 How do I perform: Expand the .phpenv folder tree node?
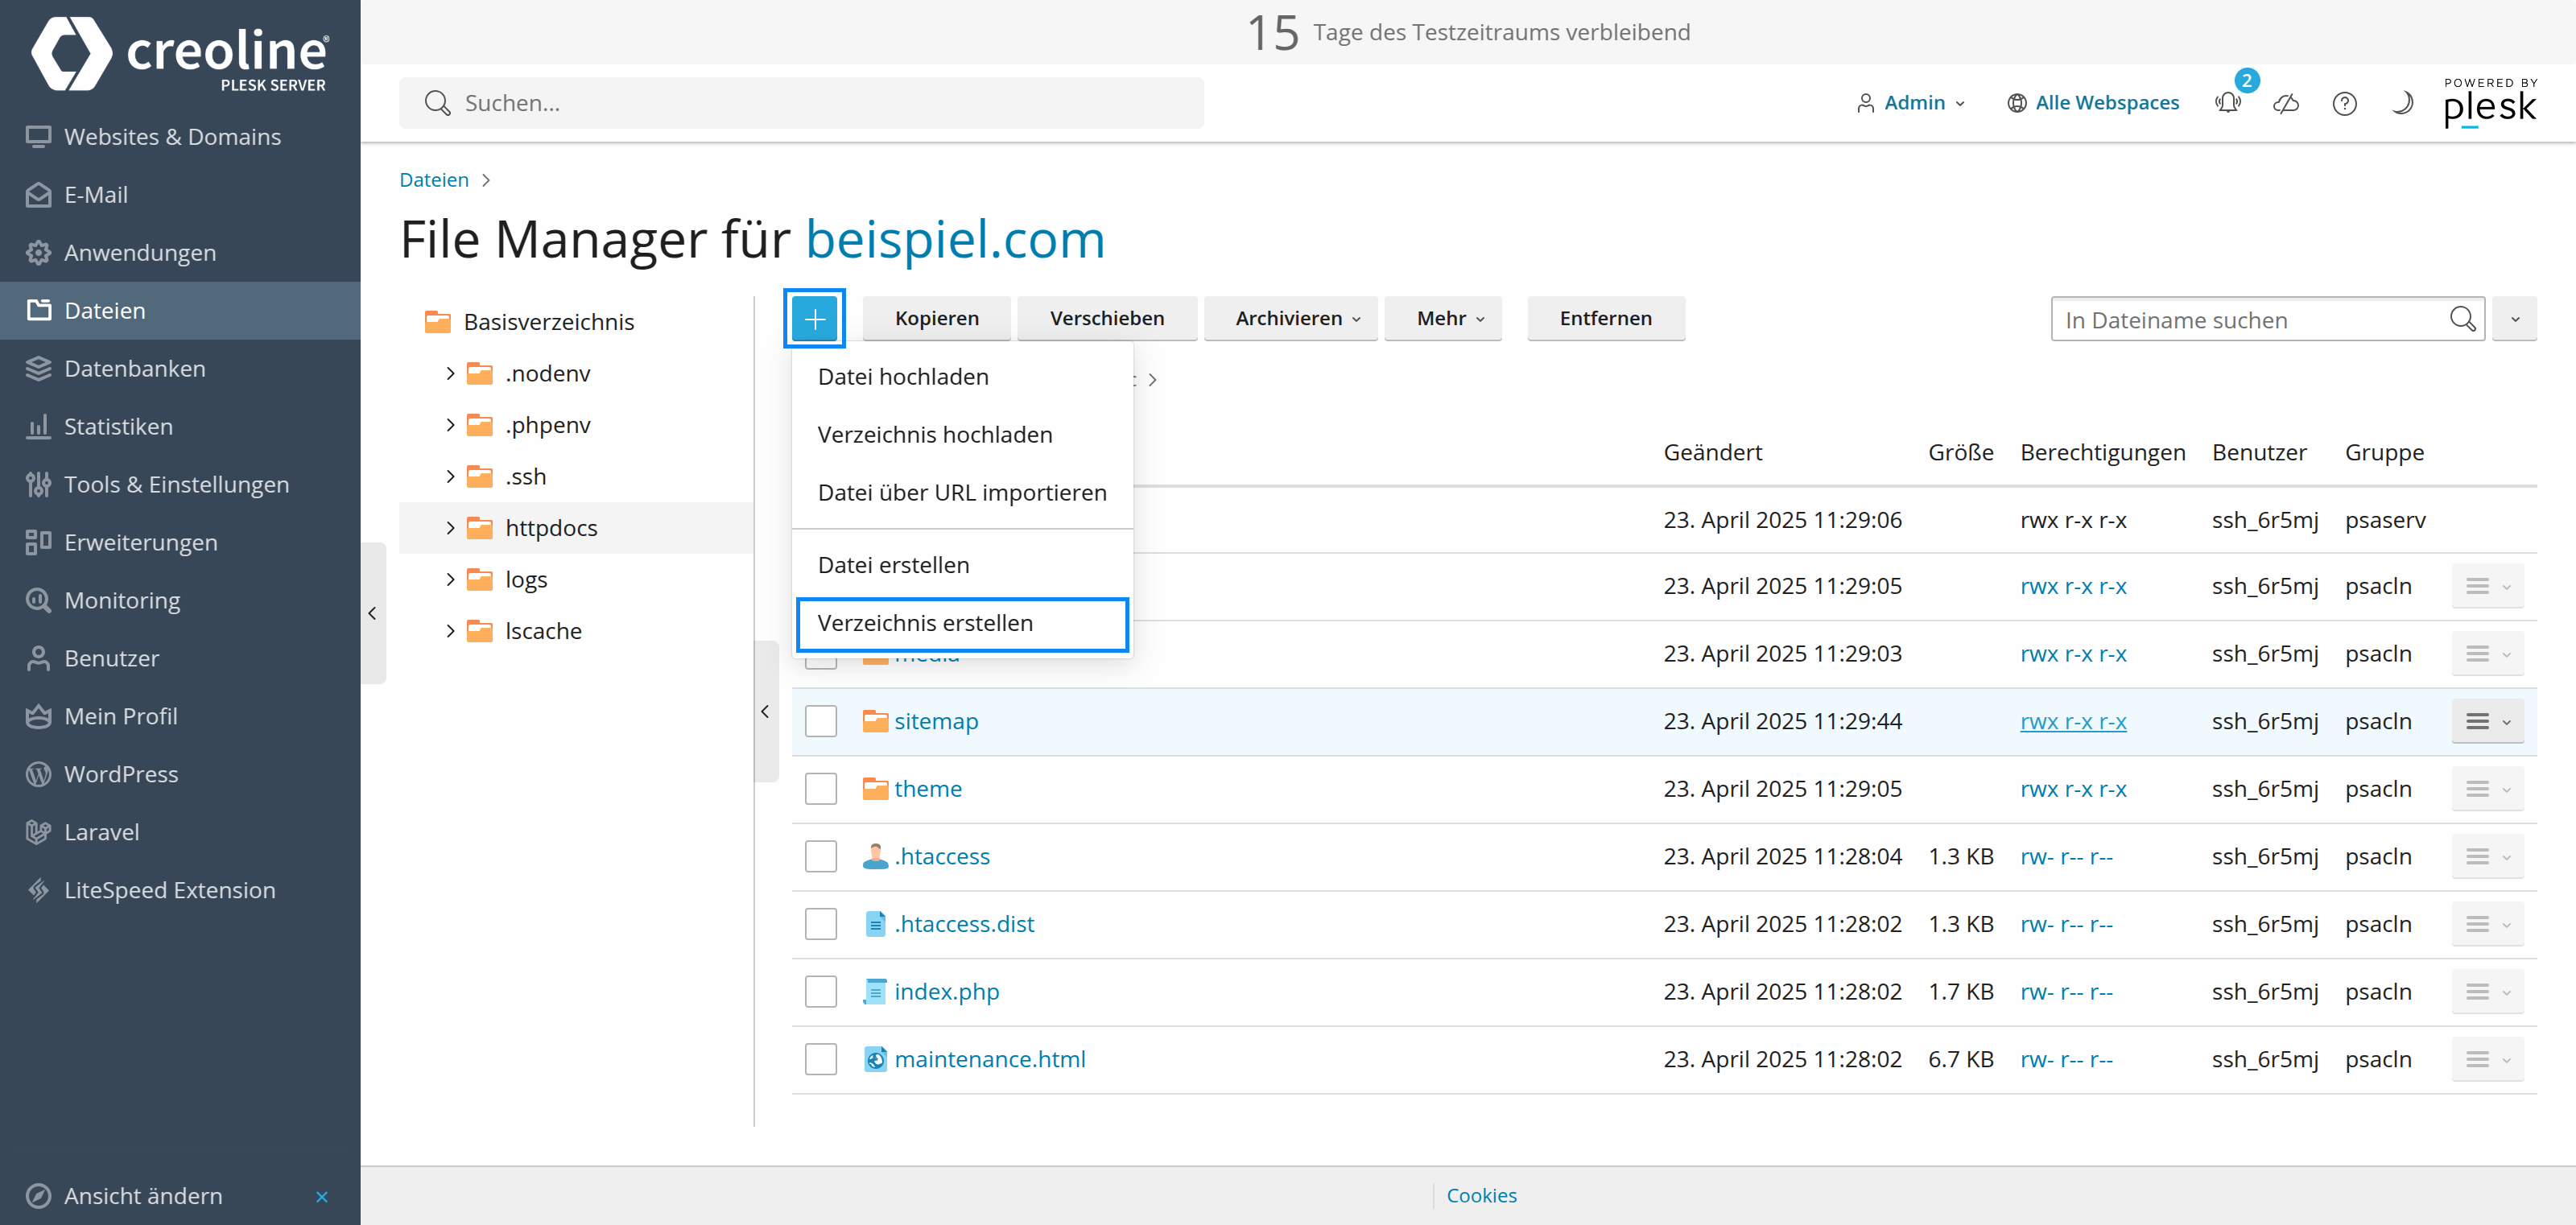450,425
